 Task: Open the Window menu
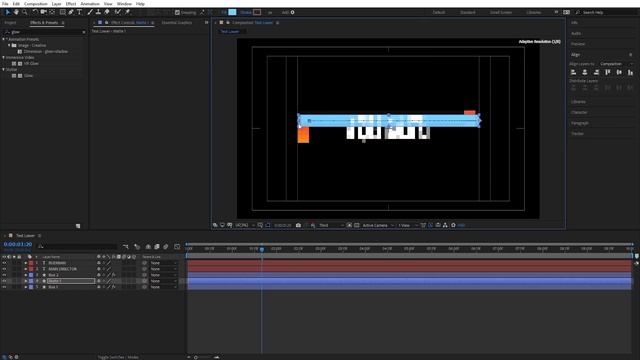[x=124, y=4]
